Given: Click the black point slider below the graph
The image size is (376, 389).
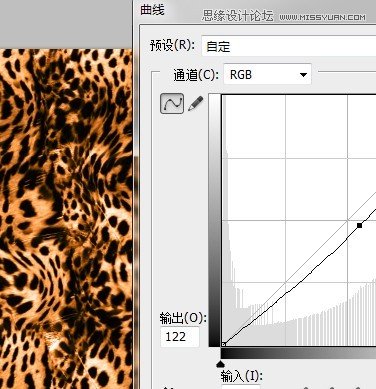Looking at the screenshot, I should pos(220,364).
